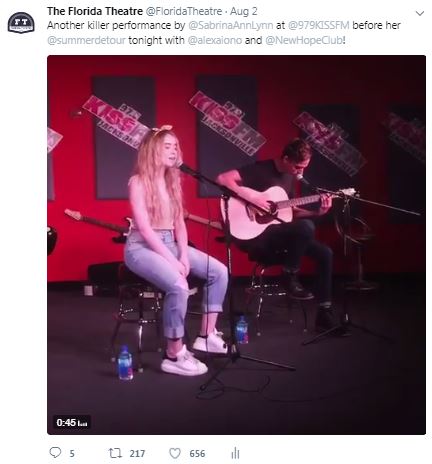The width and height of the screenshot is (432, 464).
Task: Open tweet analytics bar chart icon
Action: tap(235, 453)
